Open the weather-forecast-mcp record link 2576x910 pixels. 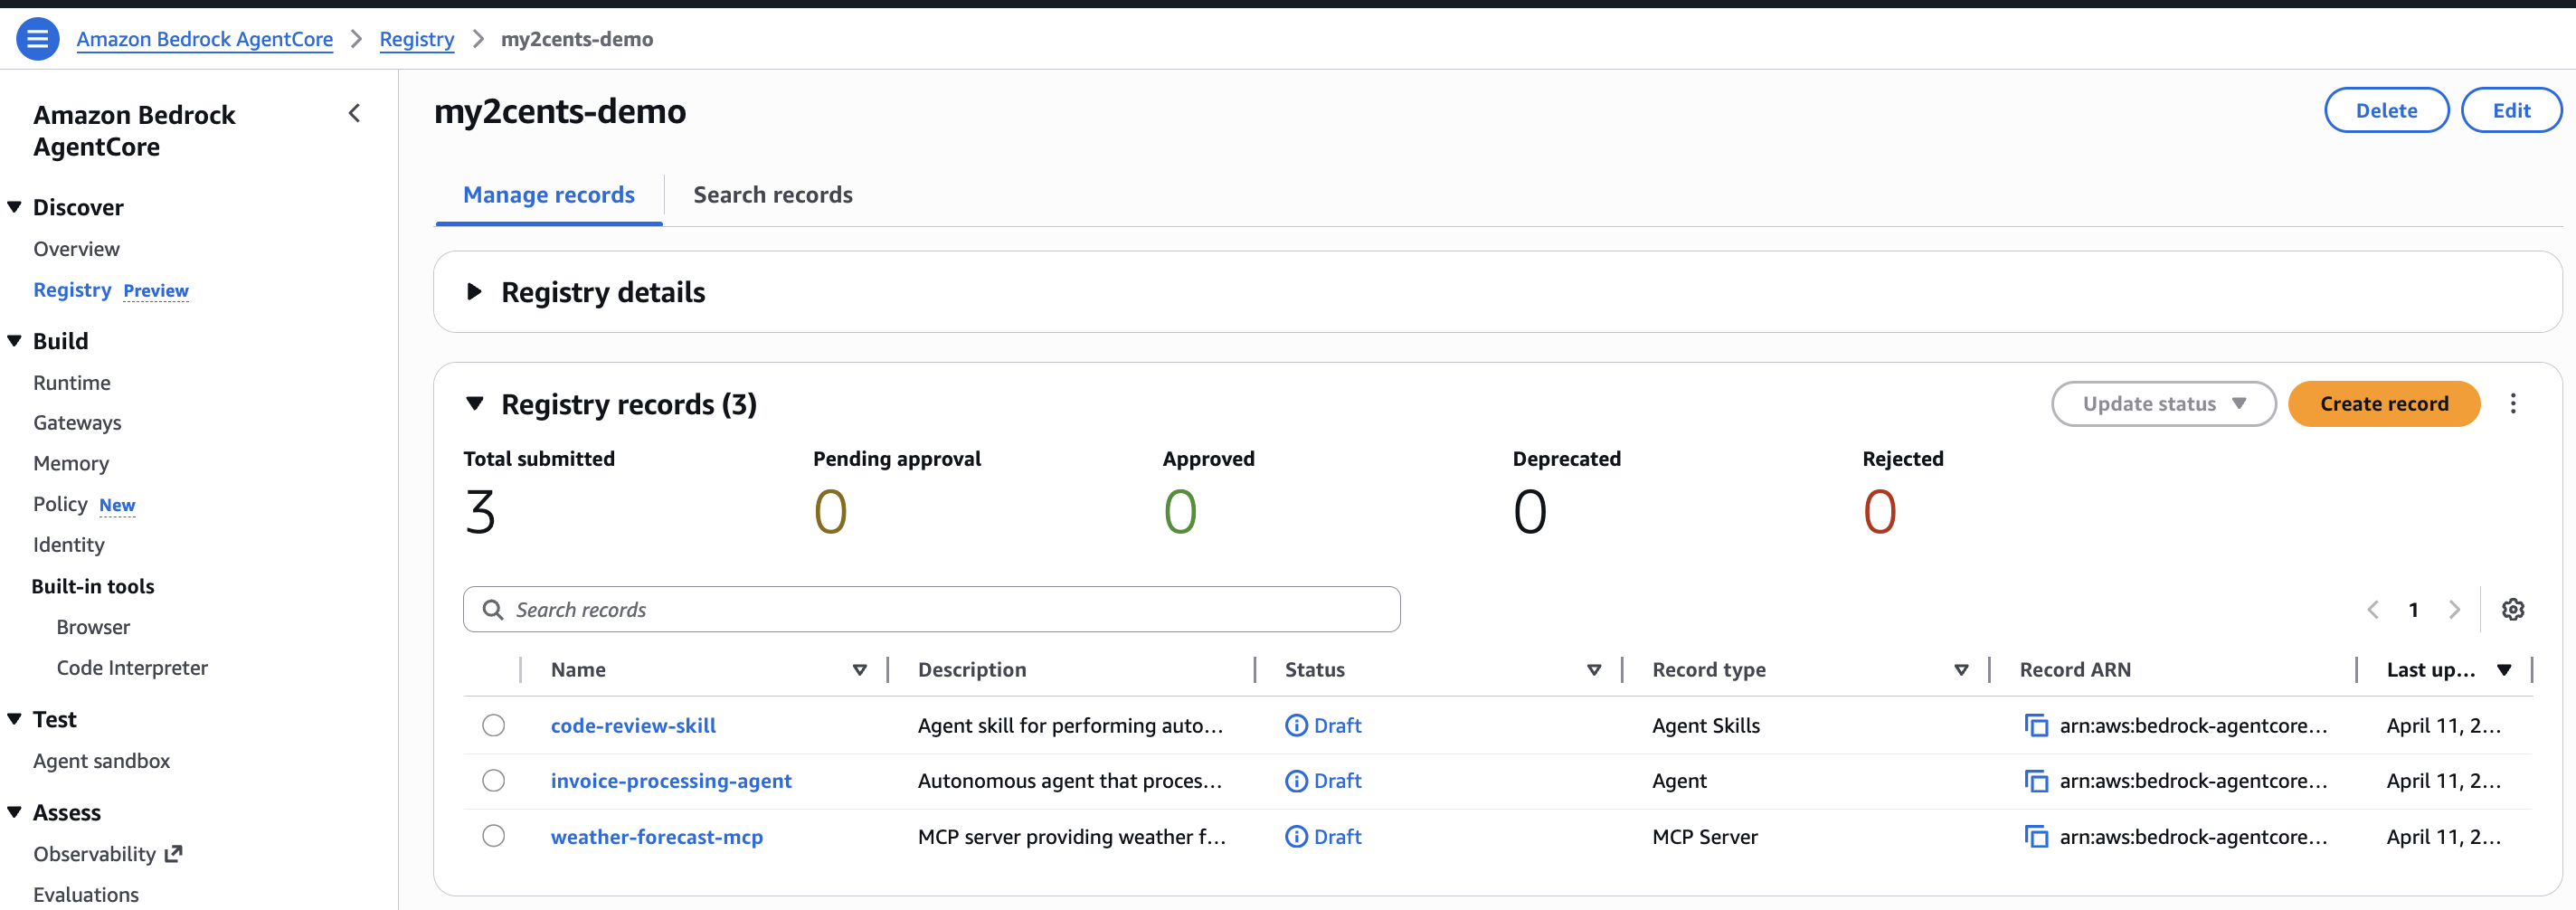(x=656, y=837)
